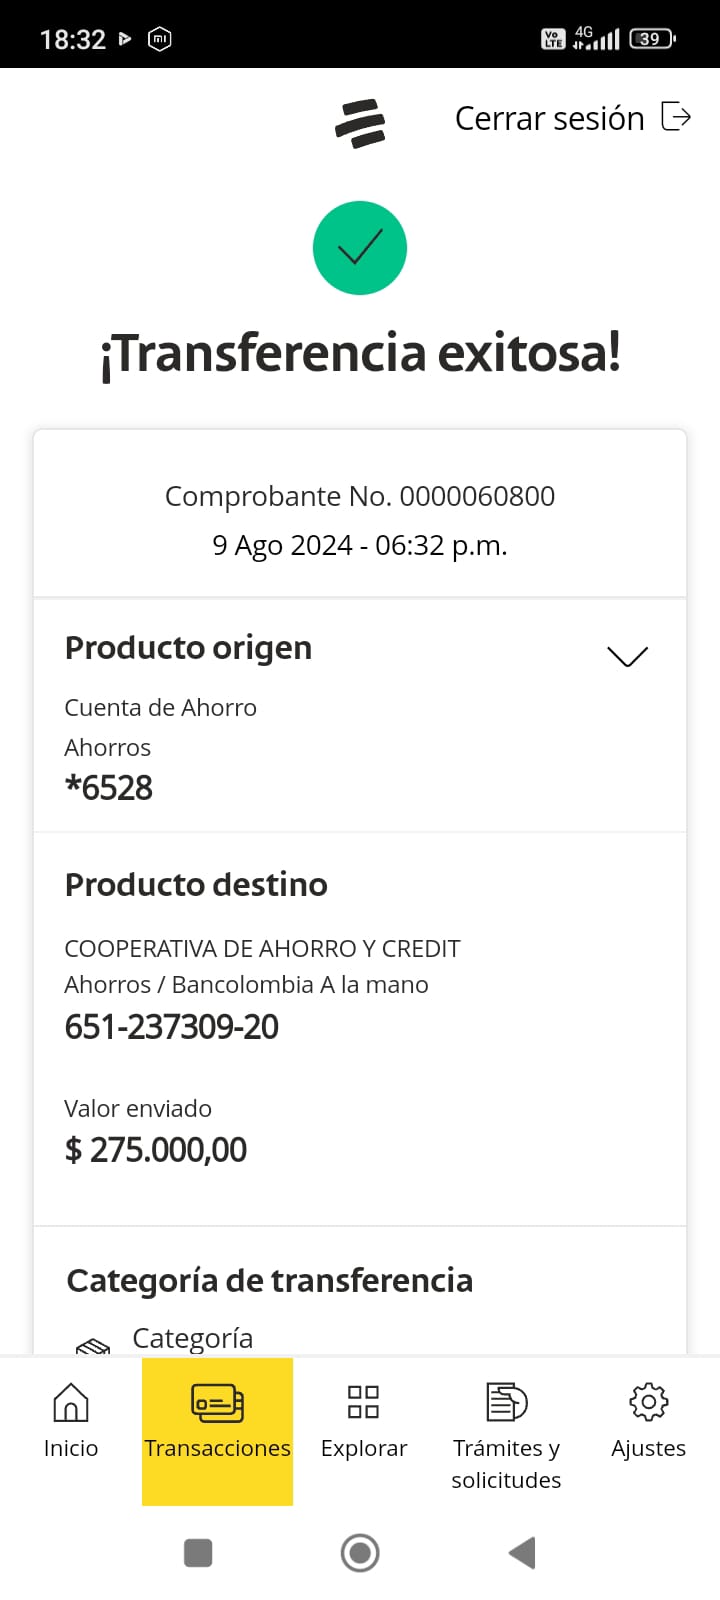Tap the green success checkmark icon
The height and width of the screenshot is (1600, 720).
pos(360,248)
